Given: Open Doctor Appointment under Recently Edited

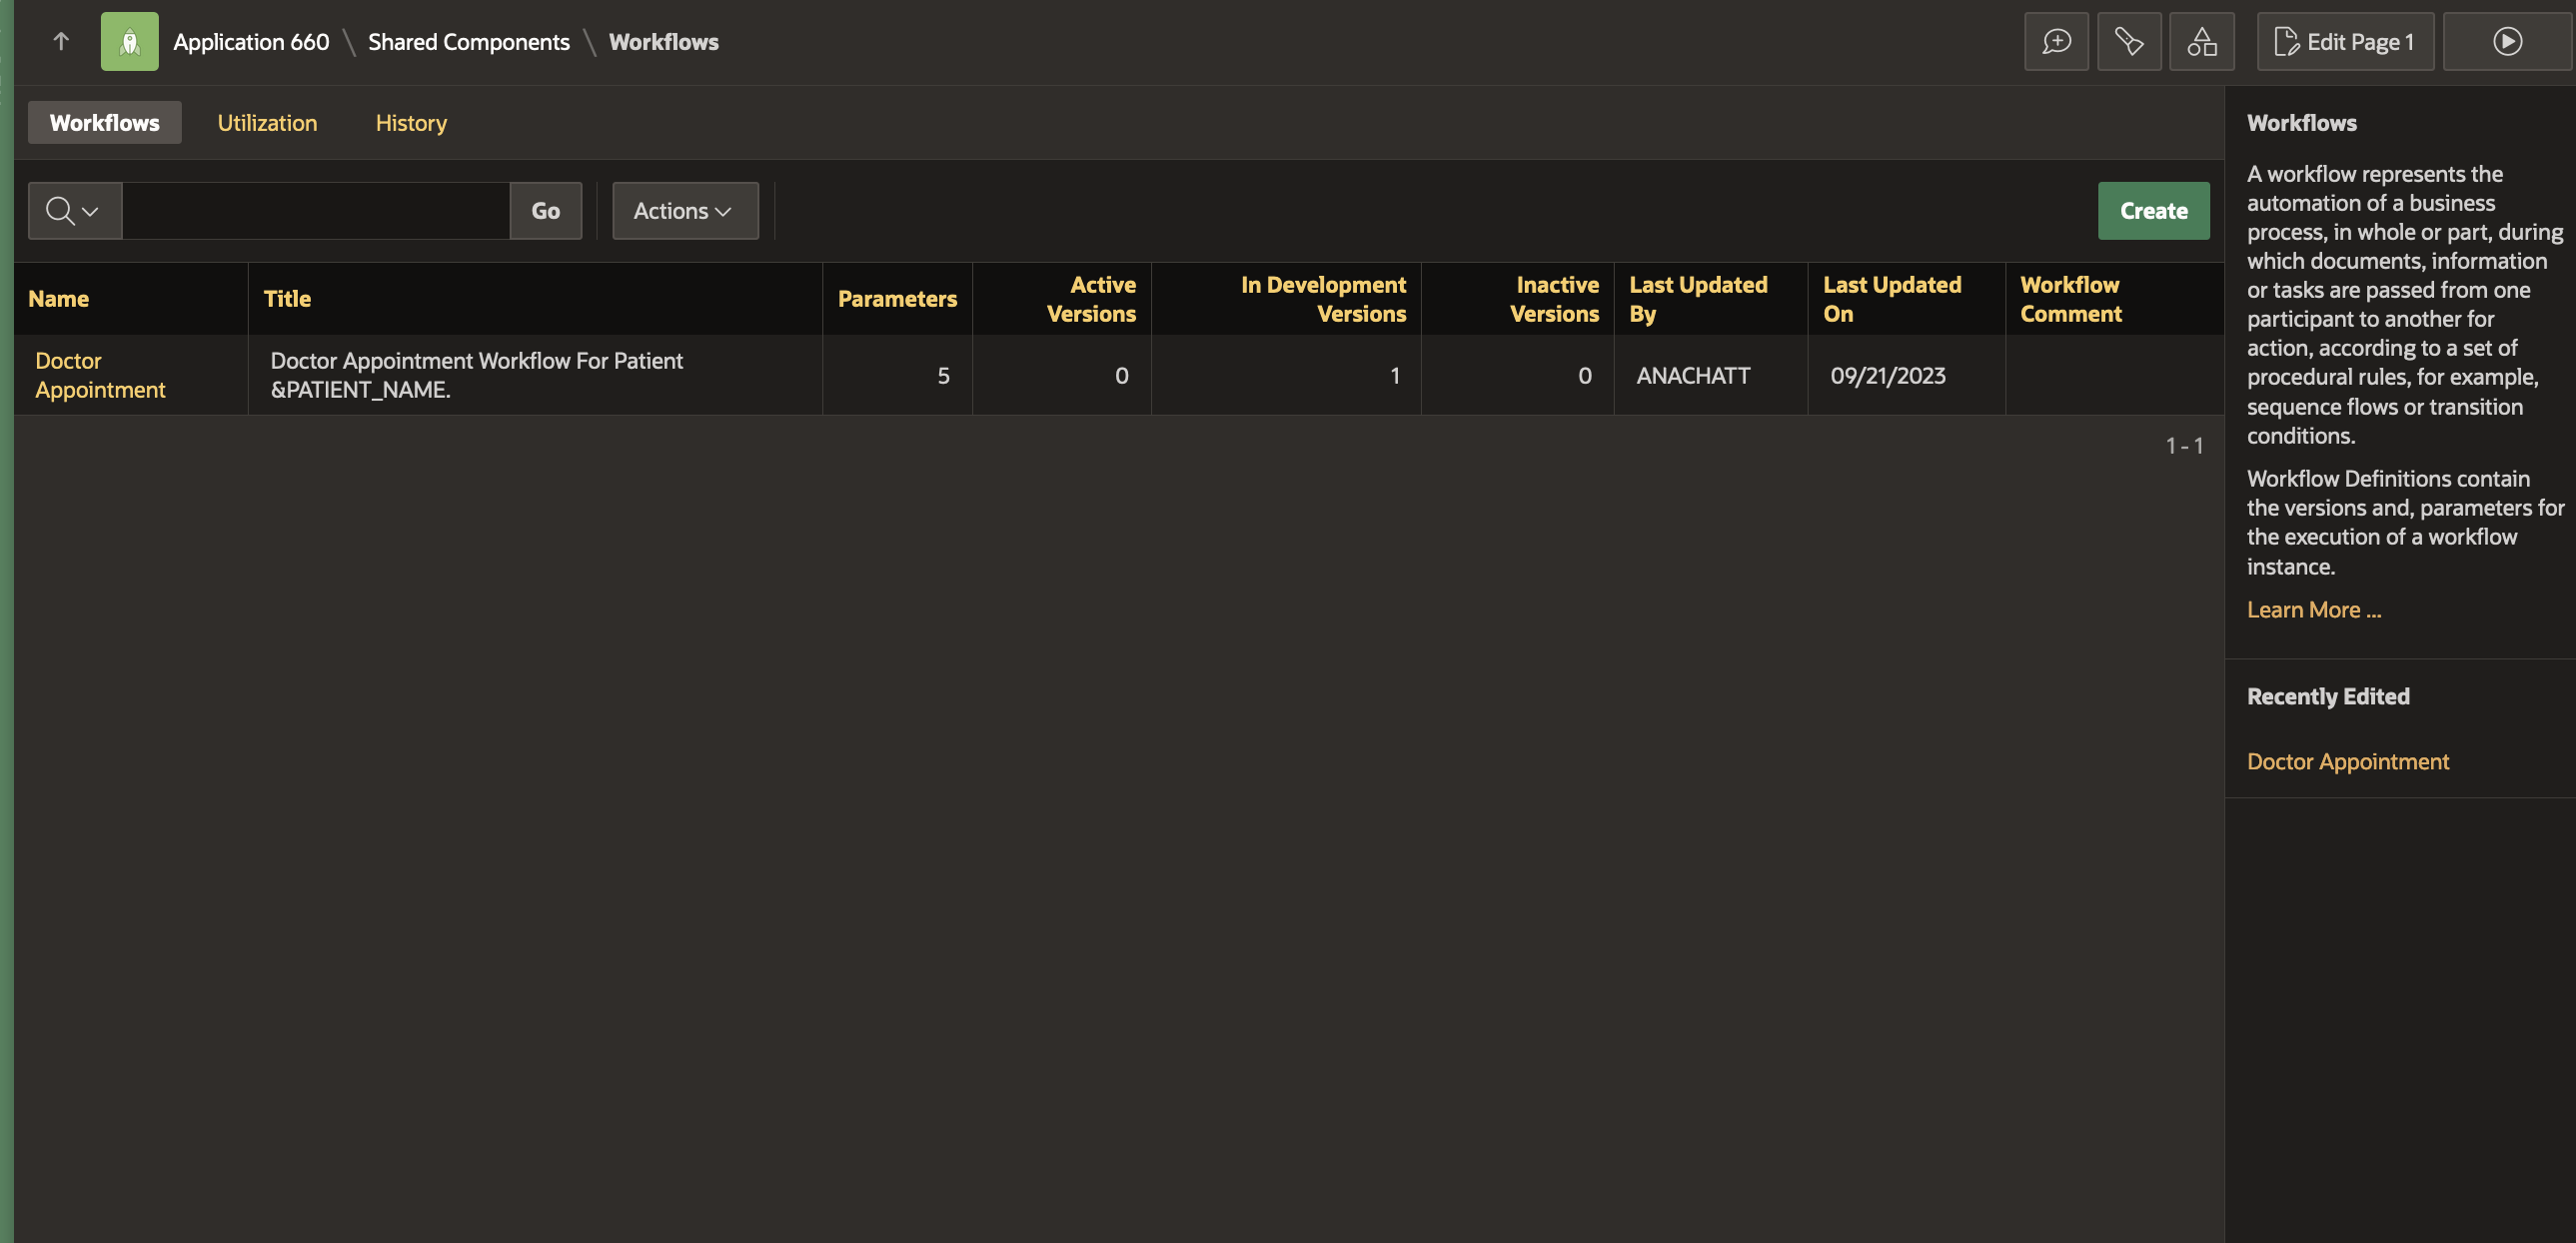Looking at the screenshot, I should [2347, 761].
